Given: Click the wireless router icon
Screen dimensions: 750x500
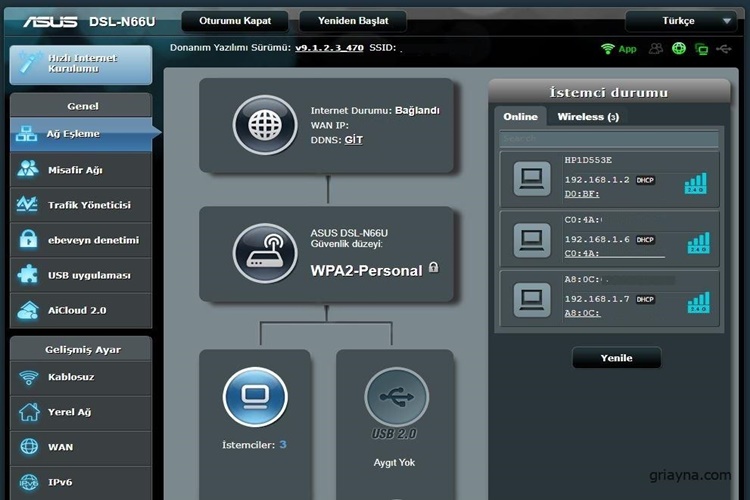Looking at the screenshot, I should coord(265,253).
